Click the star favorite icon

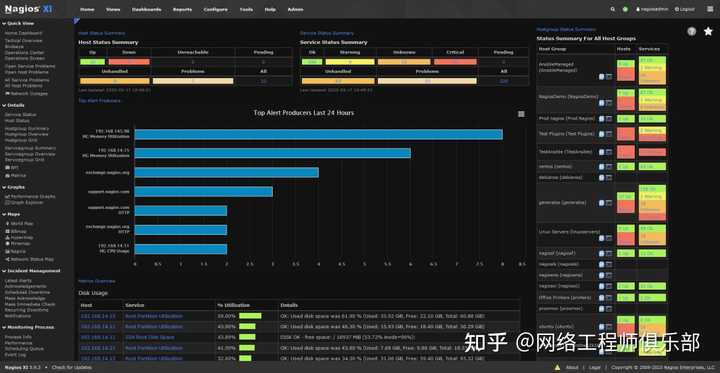pos(708,32)
